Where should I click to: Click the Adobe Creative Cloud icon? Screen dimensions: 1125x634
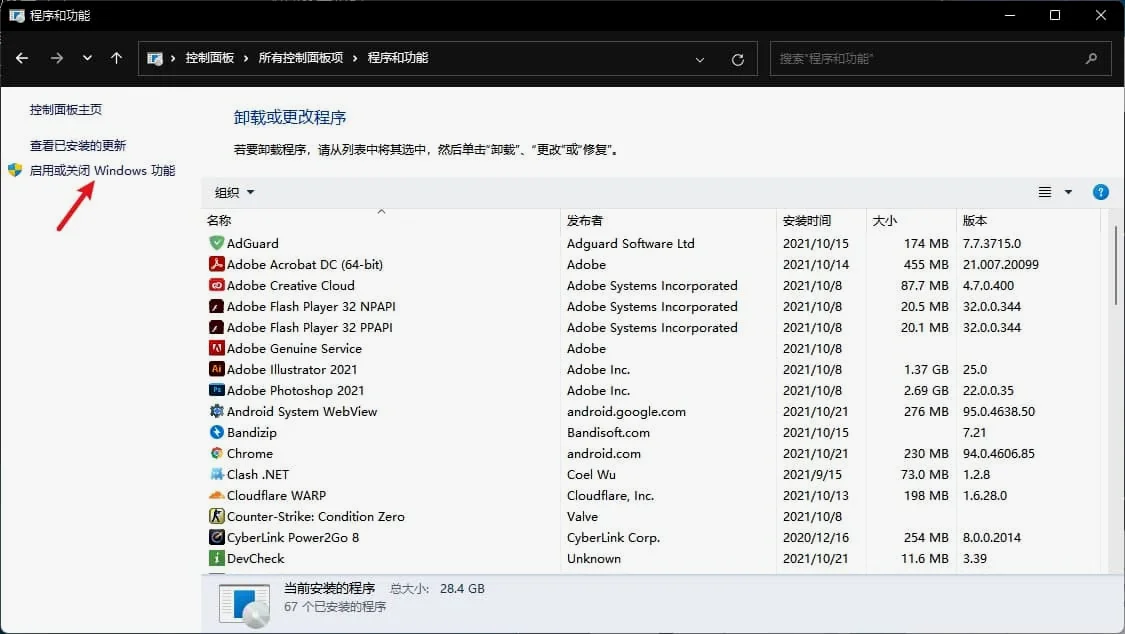click(x=216, y=285)
